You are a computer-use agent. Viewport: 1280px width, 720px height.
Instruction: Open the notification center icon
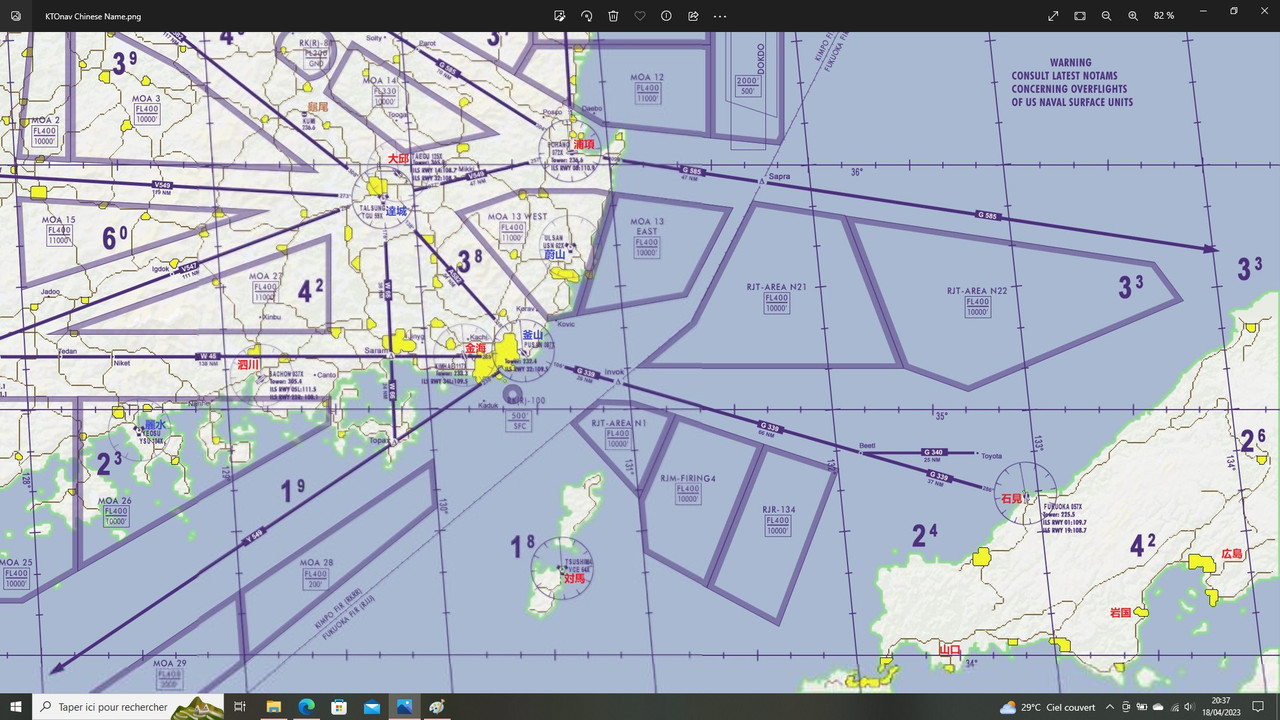click(x=1258, y=707)
